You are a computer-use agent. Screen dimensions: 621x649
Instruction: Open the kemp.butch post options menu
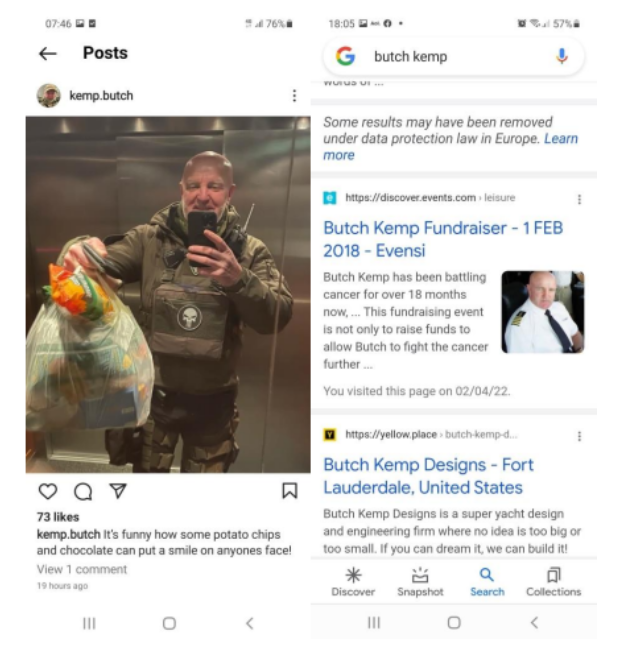pos(294,96)
